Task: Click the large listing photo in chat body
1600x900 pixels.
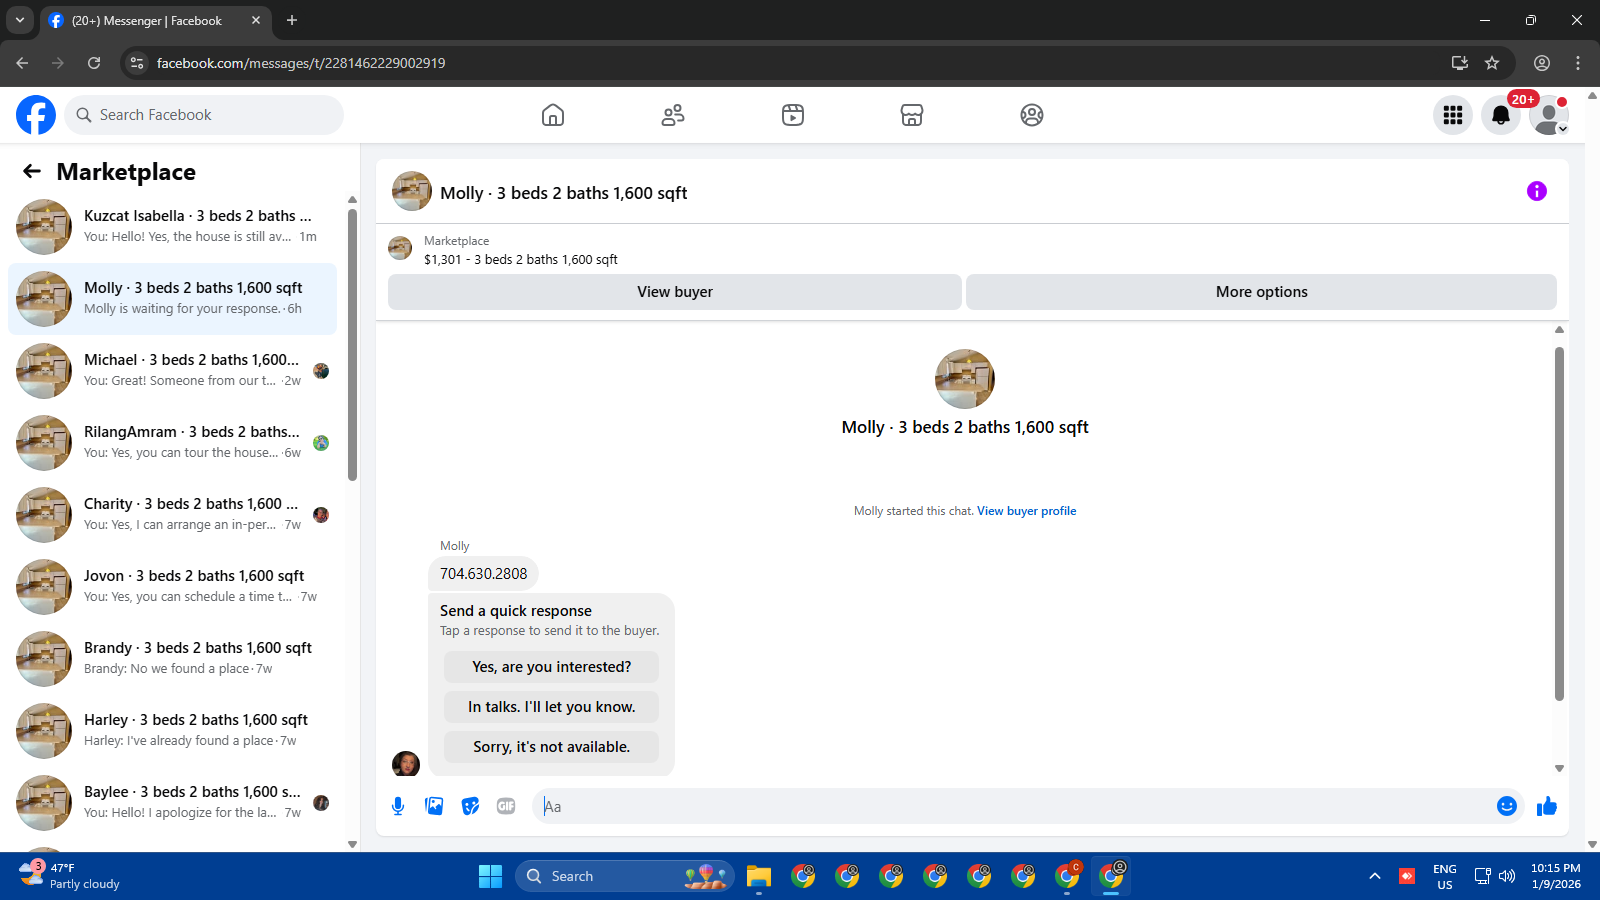Action: coord(965,379)
